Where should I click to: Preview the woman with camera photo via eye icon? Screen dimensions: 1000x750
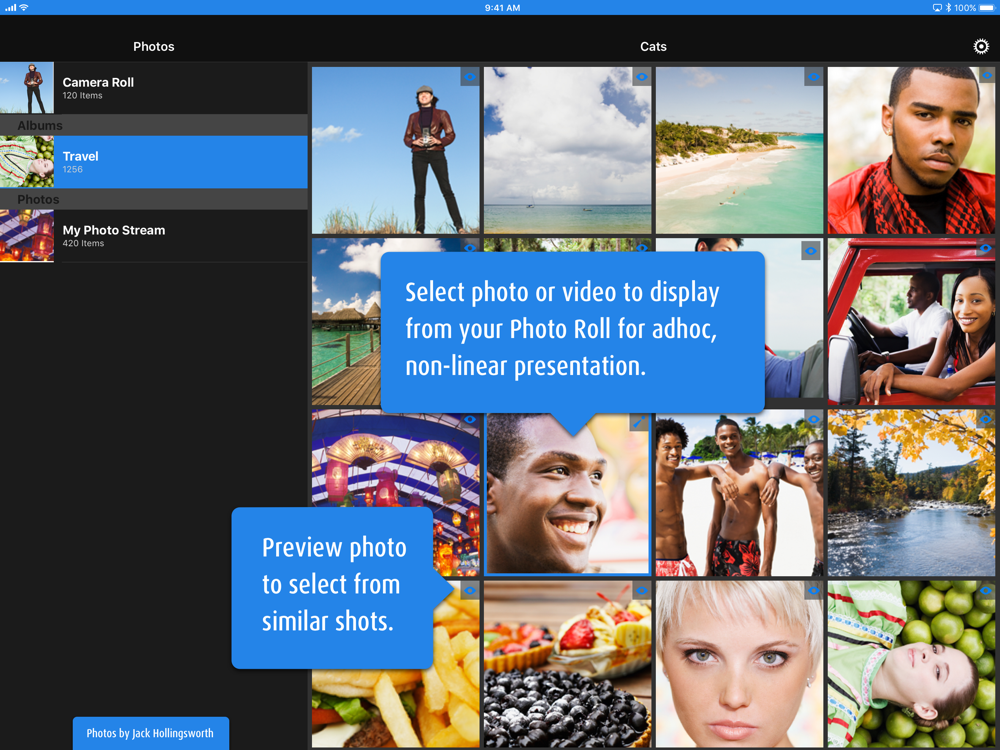point(470,77)
